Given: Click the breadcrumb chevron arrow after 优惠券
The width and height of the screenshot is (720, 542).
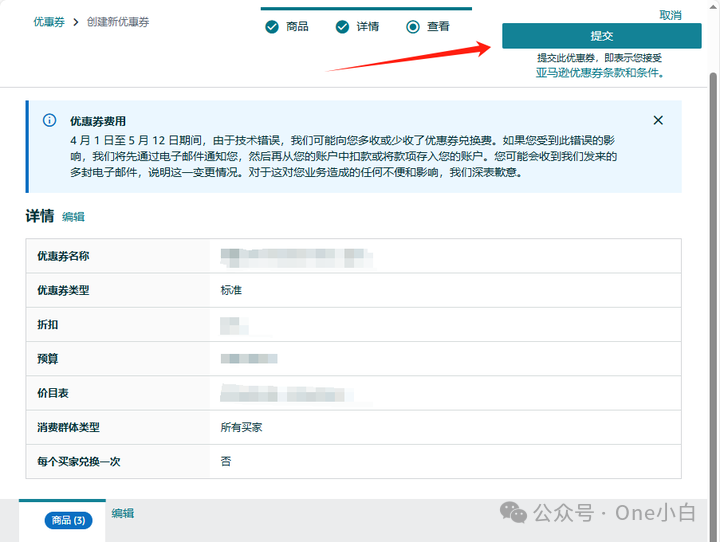Looking at the screenshot, I should tap(75, 22).
